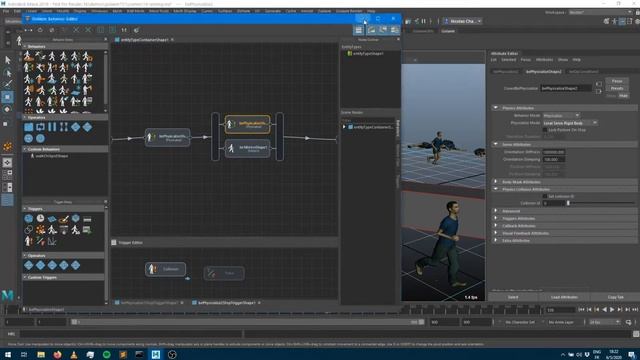Add the Loop operator icon in behavior Operators
The width and height of the screenshot is (640, 360).
(x=40, y=127)
